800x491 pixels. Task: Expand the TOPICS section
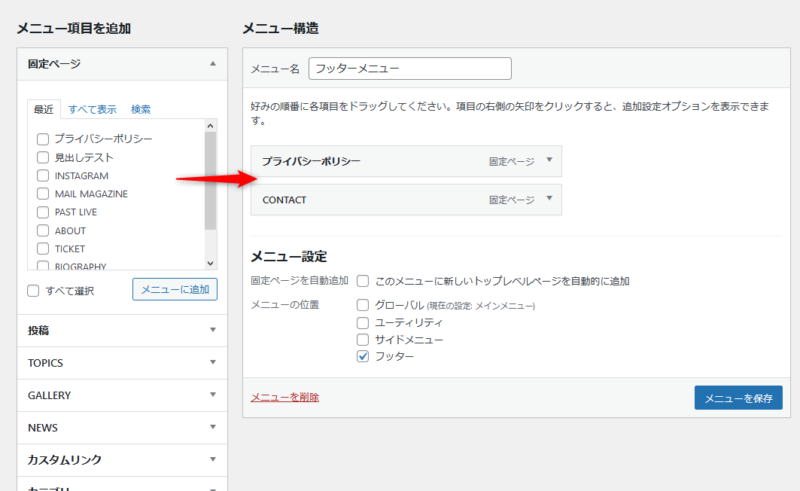click(212, 363)
